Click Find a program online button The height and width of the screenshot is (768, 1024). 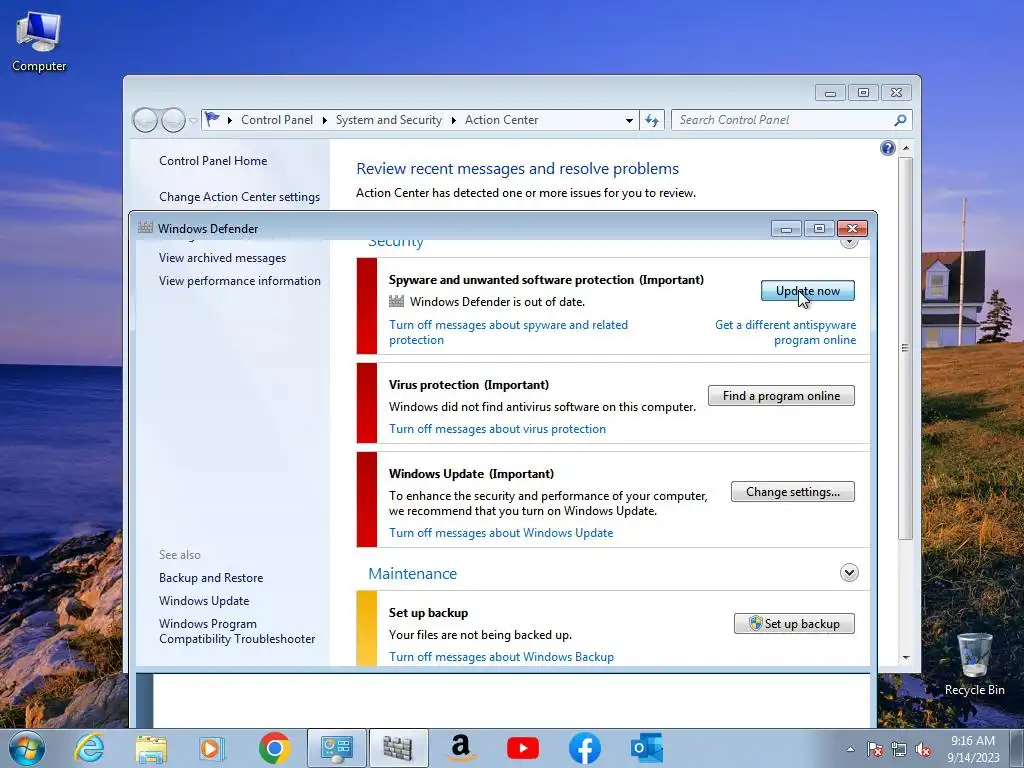(x=781, y=396)
